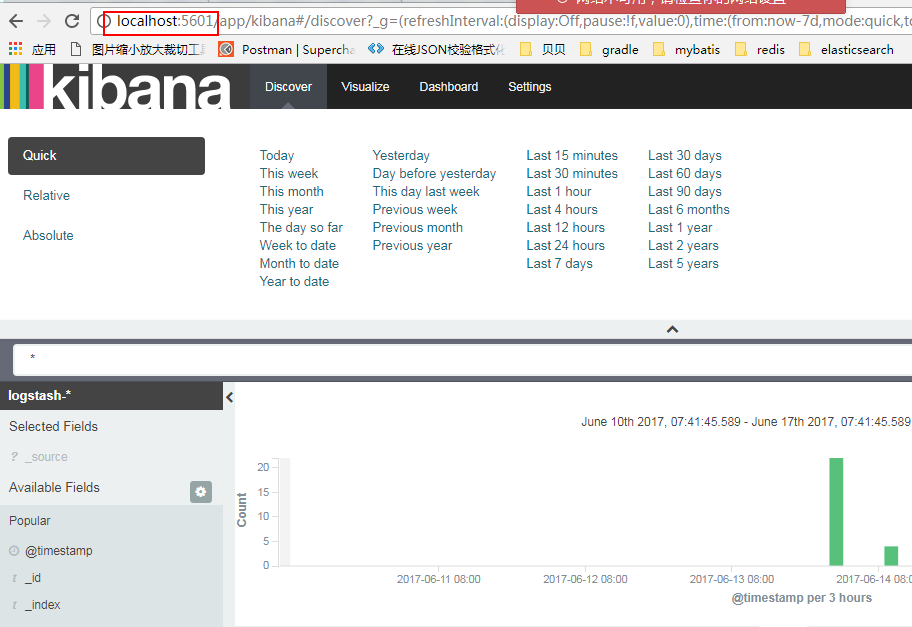The height and width of the screenshot is (627, 912).
Task: Click the site info icon in address bar
Action: tap(104, 22)
